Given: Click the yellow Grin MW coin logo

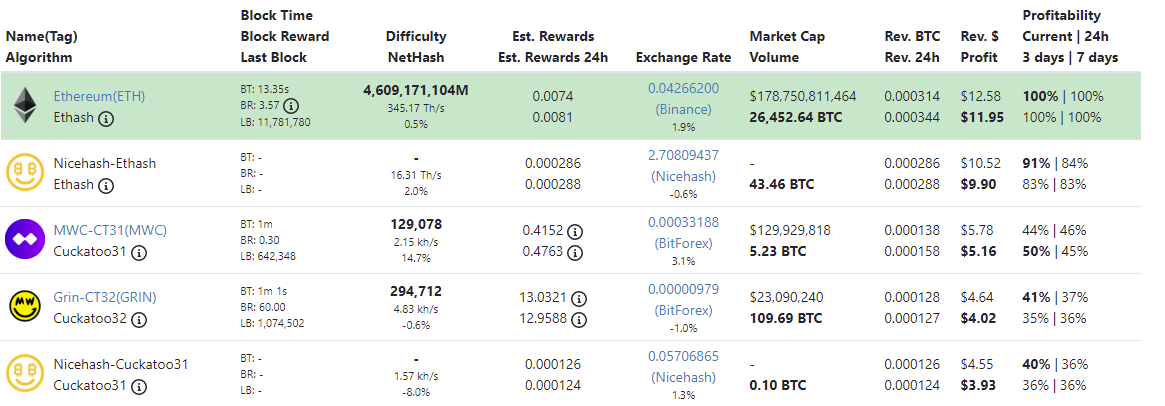Looking at the screenshot, I should coord(25,307).
